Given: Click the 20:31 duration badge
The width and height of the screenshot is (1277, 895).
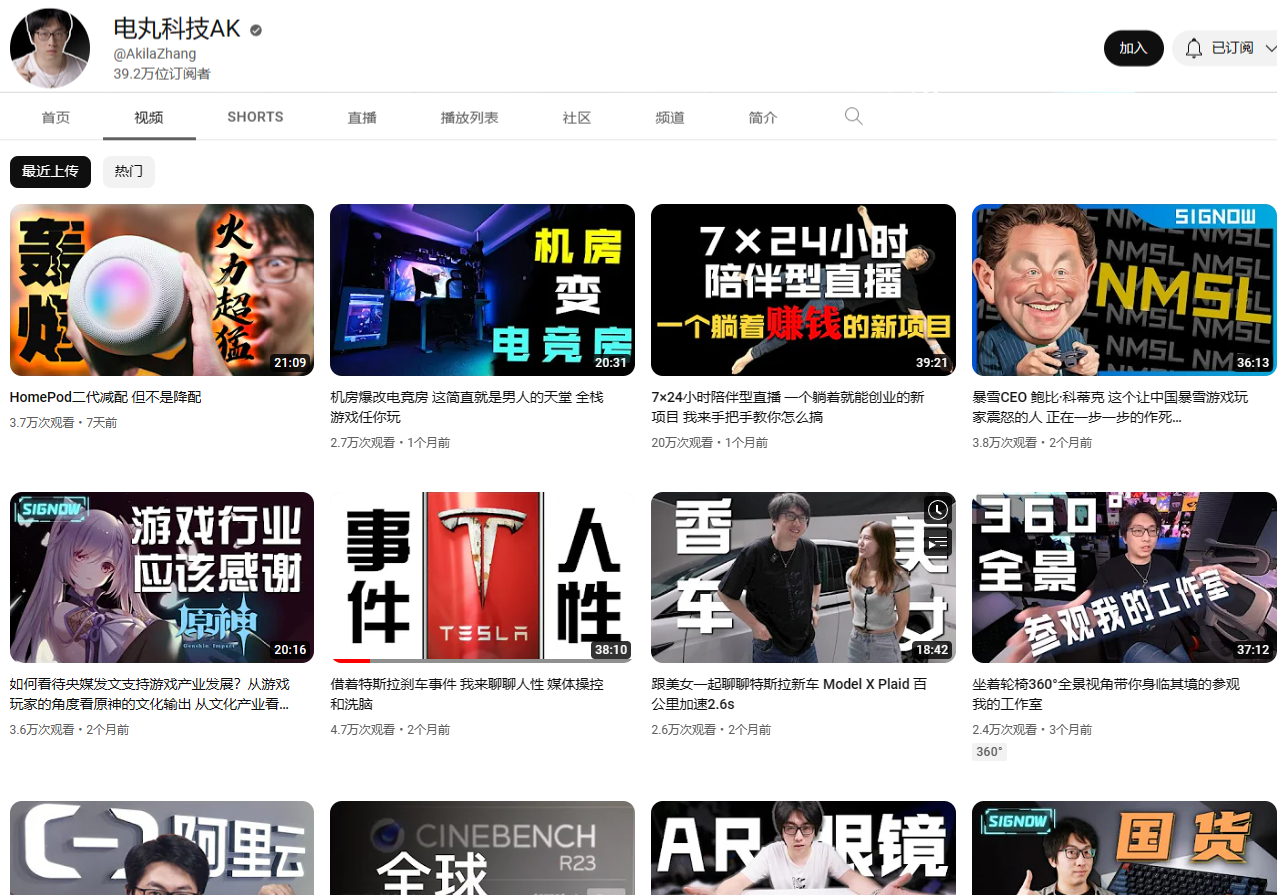Looking at the screenshot, I should (x=611, y=362).
